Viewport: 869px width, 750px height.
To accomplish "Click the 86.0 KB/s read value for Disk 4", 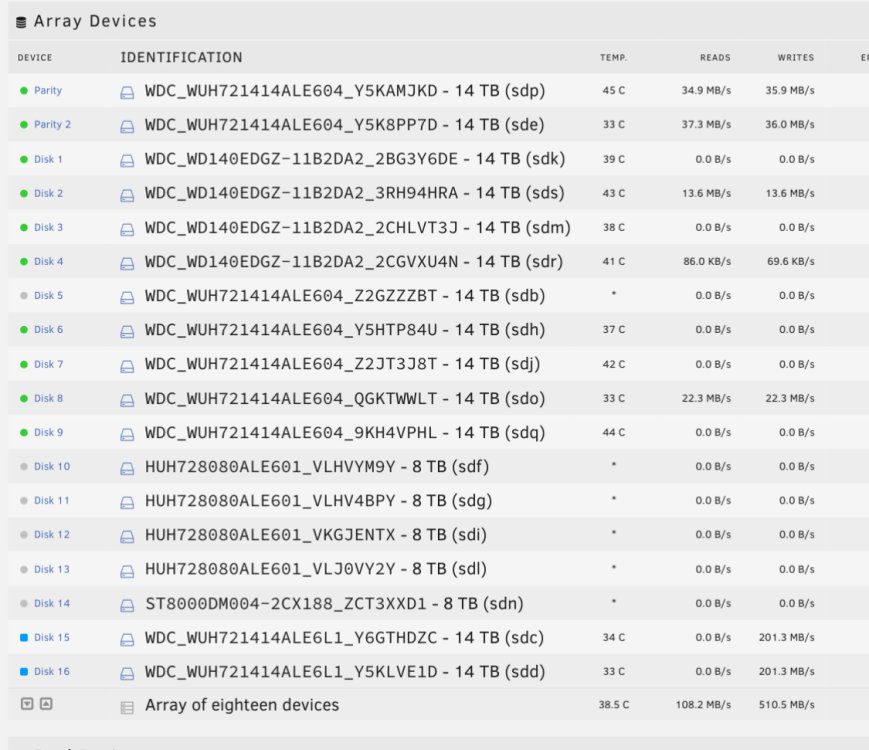I will click(x=707, y=261).
